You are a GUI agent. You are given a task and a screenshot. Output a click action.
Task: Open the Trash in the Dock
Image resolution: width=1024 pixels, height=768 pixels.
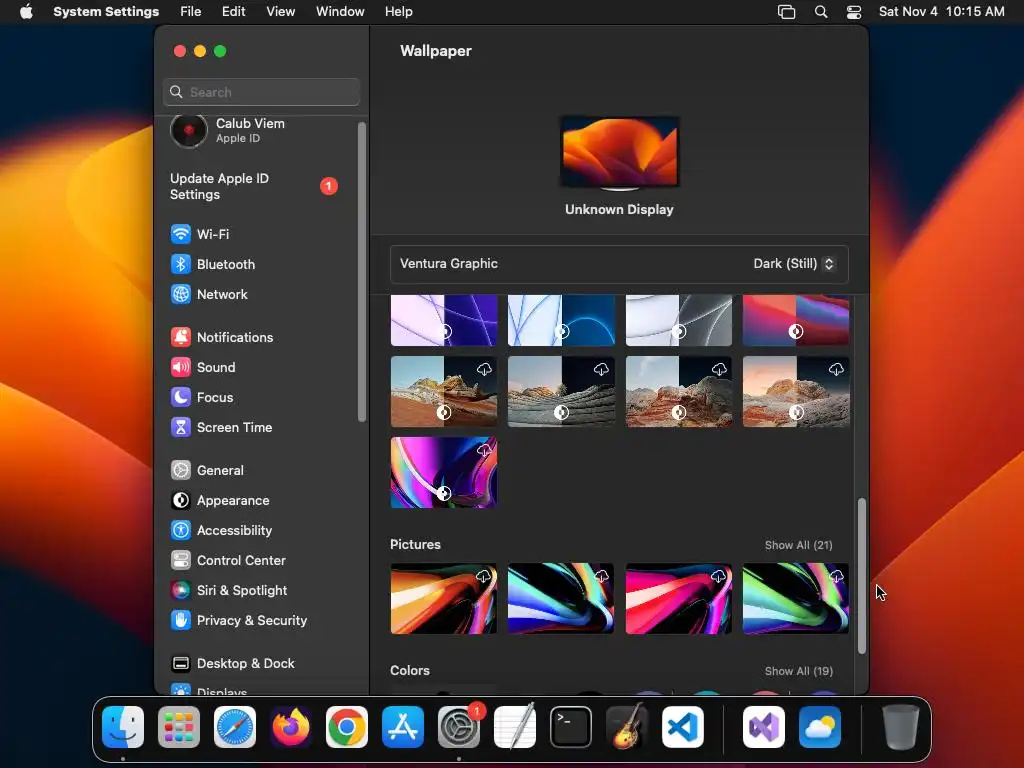click(901, 727)
